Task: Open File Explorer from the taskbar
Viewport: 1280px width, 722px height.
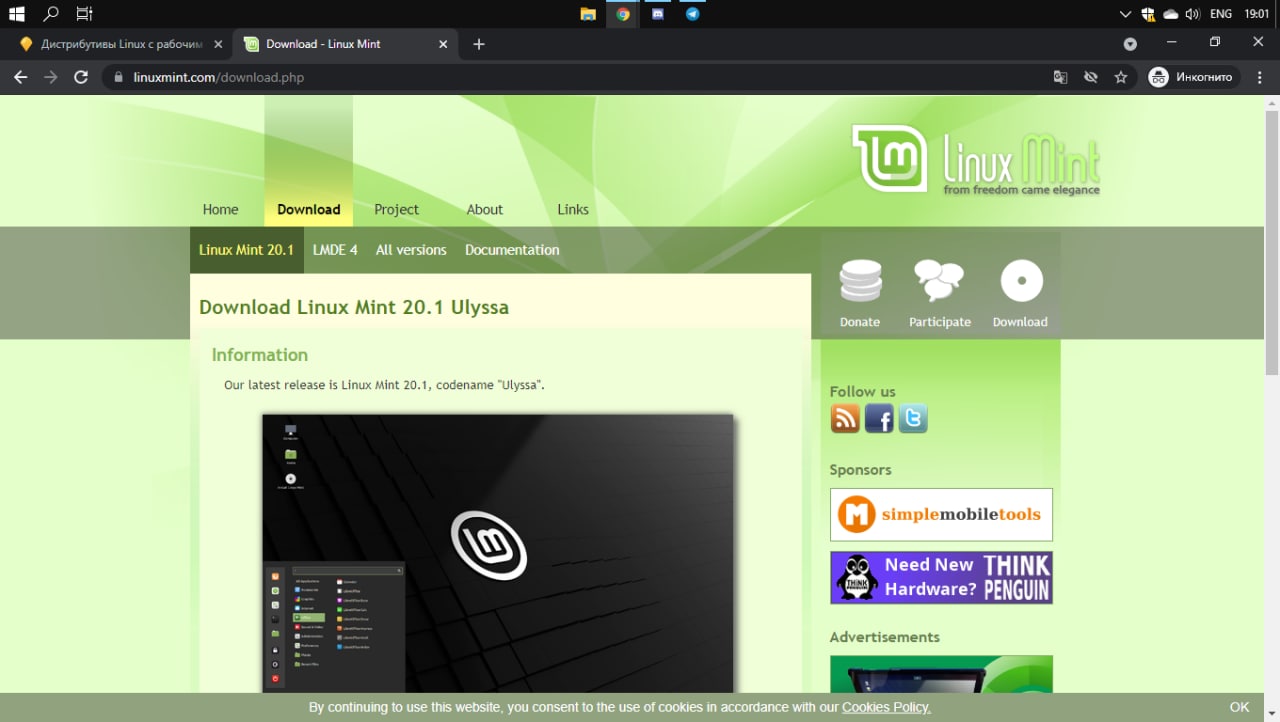Action: click(x=588, y=14)
